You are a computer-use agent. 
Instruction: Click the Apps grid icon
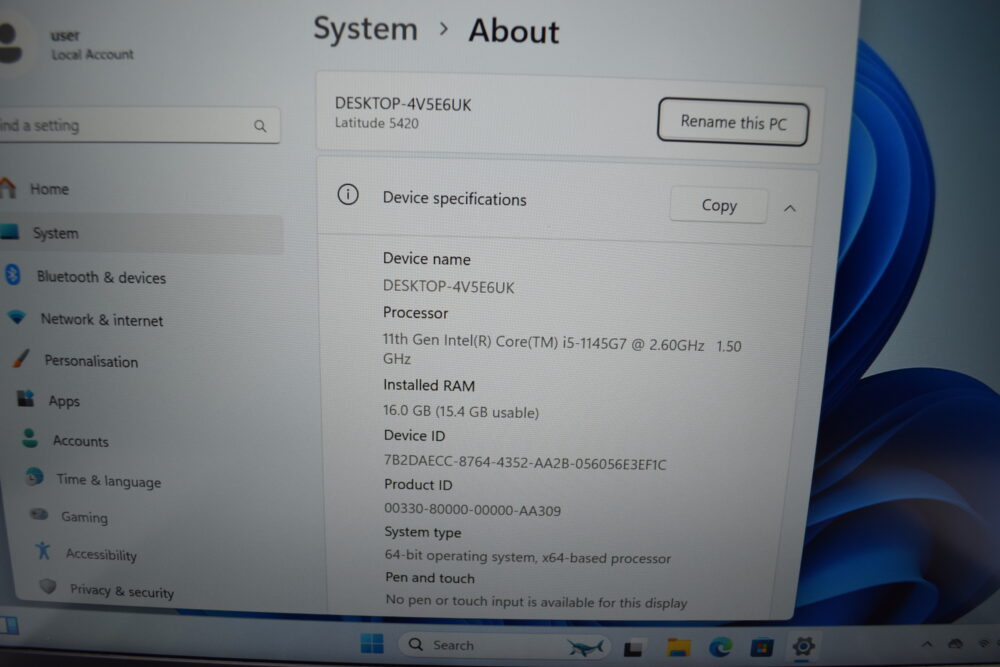tap(26, 399)
